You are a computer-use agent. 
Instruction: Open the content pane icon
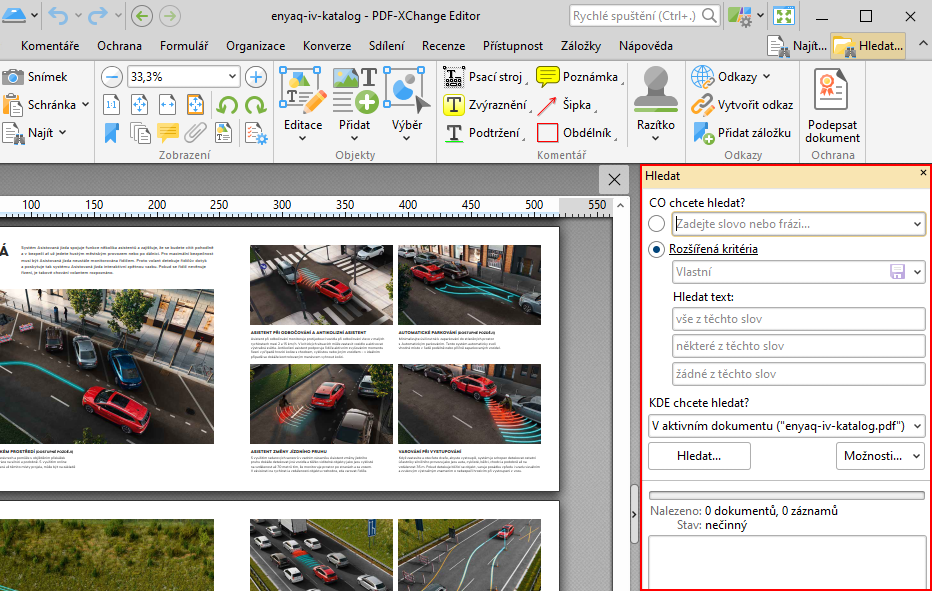coord(223,133)
